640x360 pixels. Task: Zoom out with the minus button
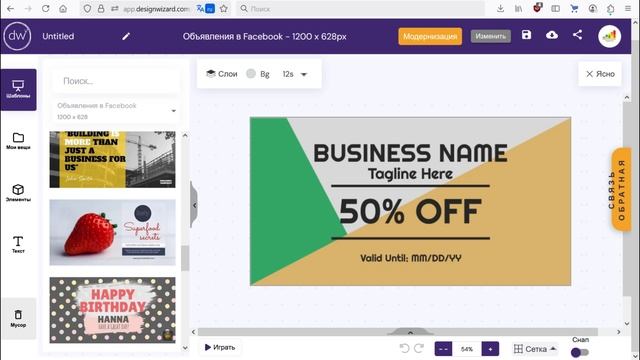click(x=443, y=349)
